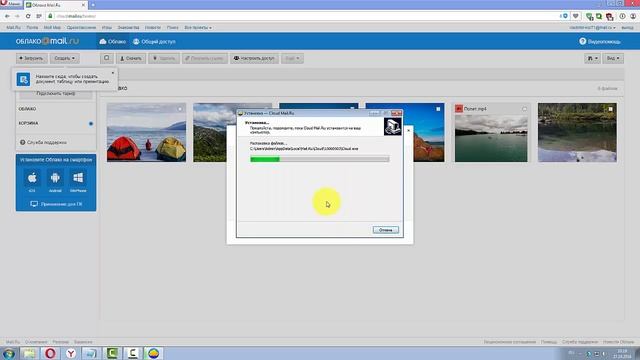
Task: Click the Удалить delete button
Action: coord(164,58)
